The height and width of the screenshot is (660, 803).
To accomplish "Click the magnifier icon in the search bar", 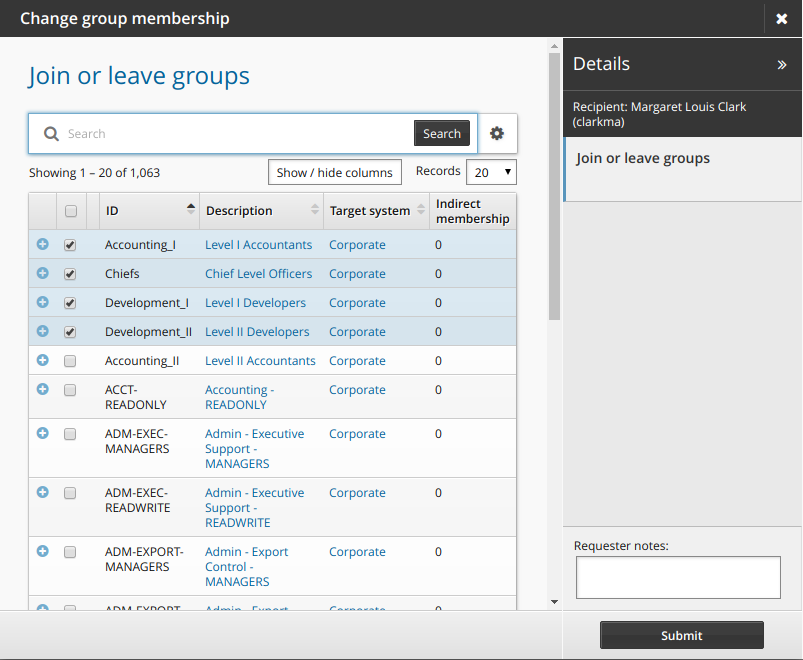I will [50, 133].
